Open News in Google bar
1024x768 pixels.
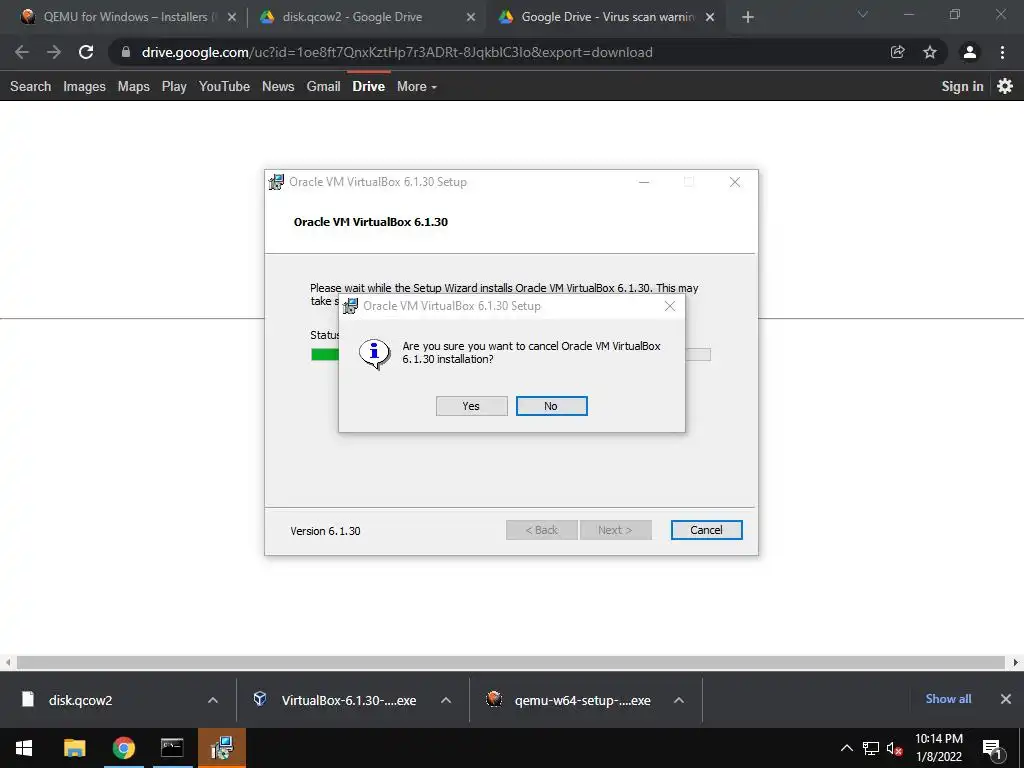pos(278,86)
